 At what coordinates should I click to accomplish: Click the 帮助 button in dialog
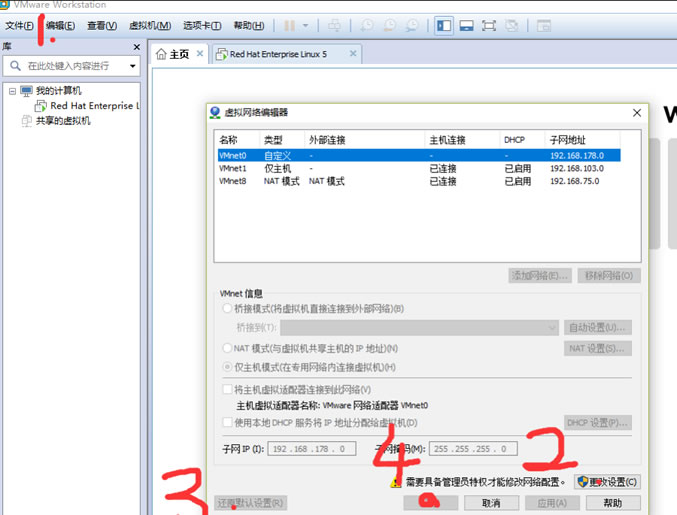click(x=613, y=503)
